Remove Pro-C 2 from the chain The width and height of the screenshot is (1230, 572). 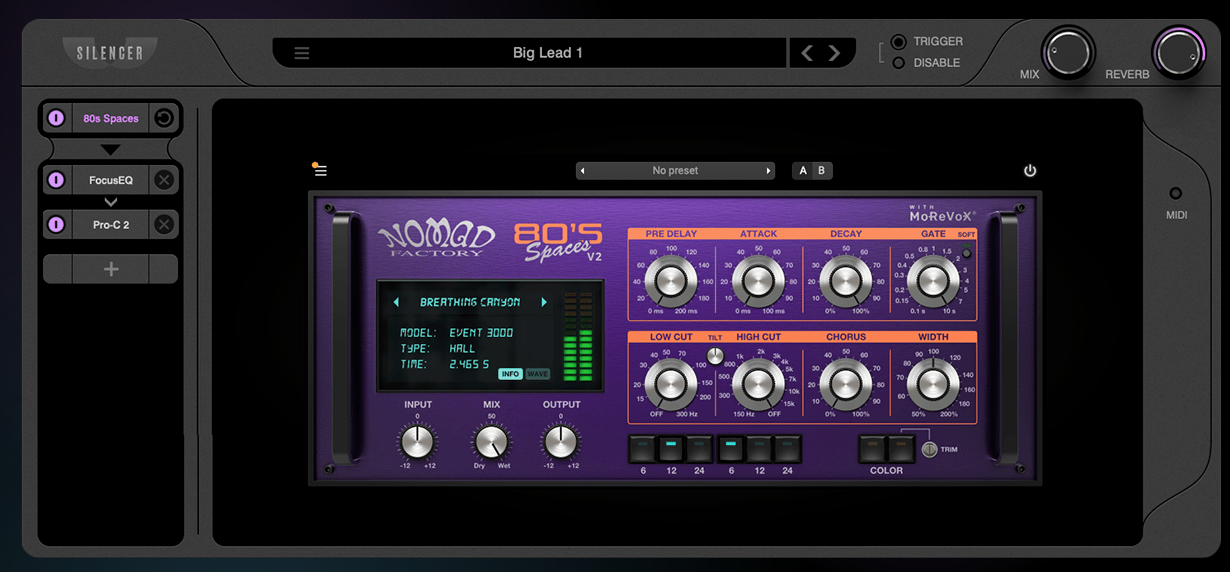[x=164, y=225]
